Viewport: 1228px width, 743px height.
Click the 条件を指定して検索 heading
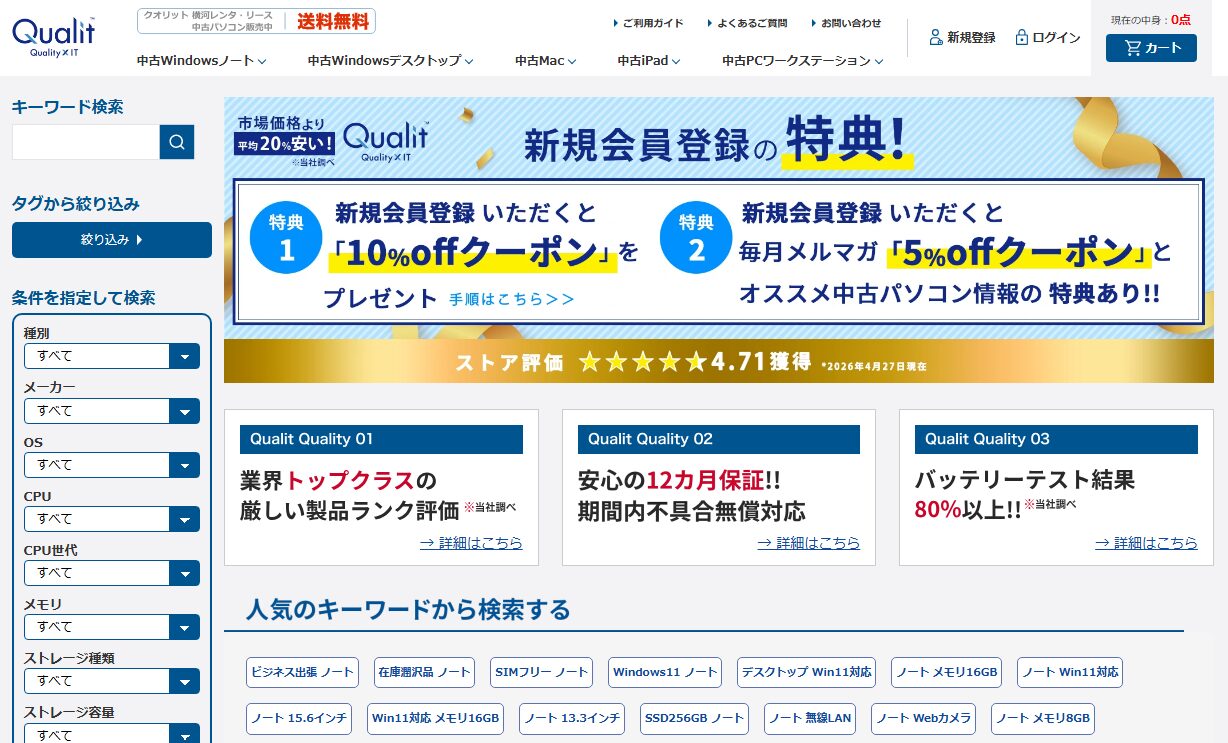[83, 297]
